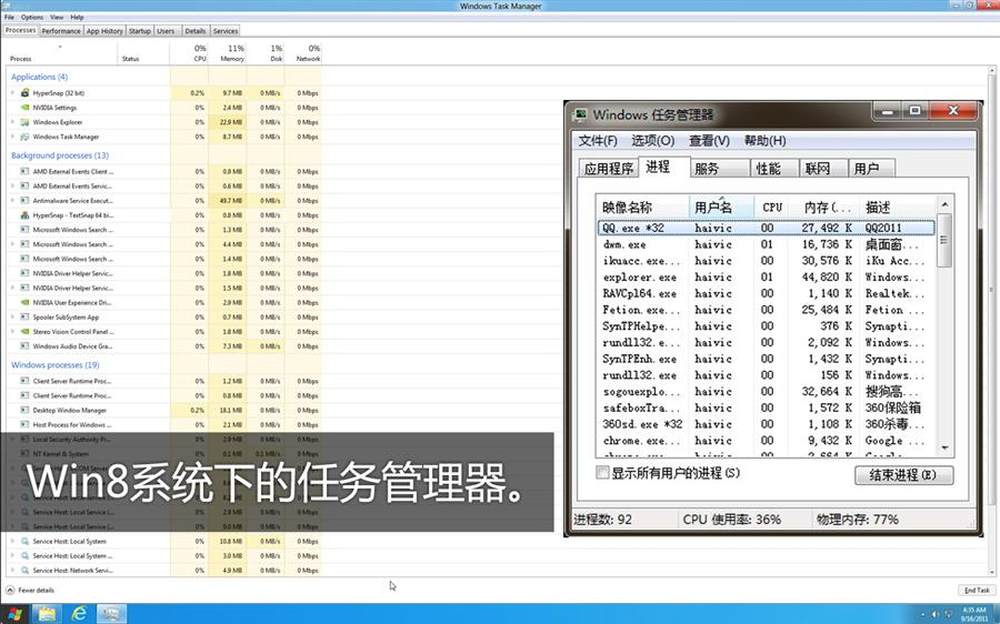Select the SynTPEnh.exe process row
This screenshot has width=1000, height=624.
(767, 359)
